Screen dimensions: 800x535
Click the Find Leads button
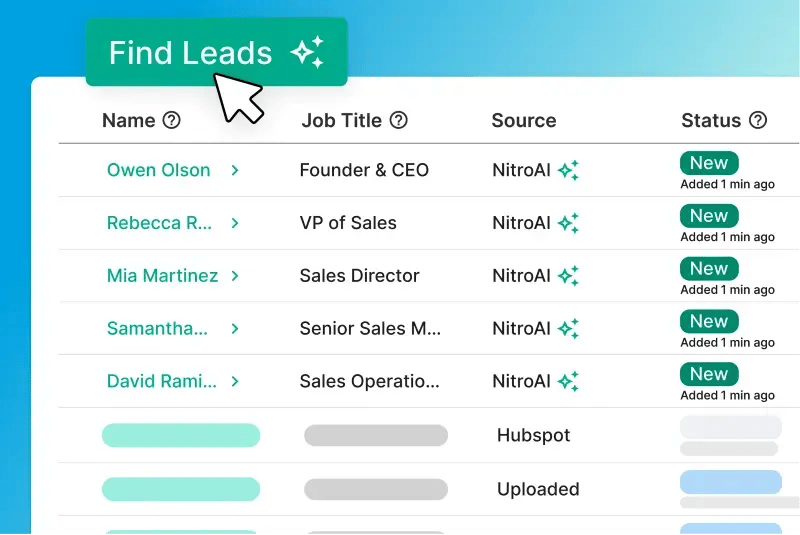217,52
